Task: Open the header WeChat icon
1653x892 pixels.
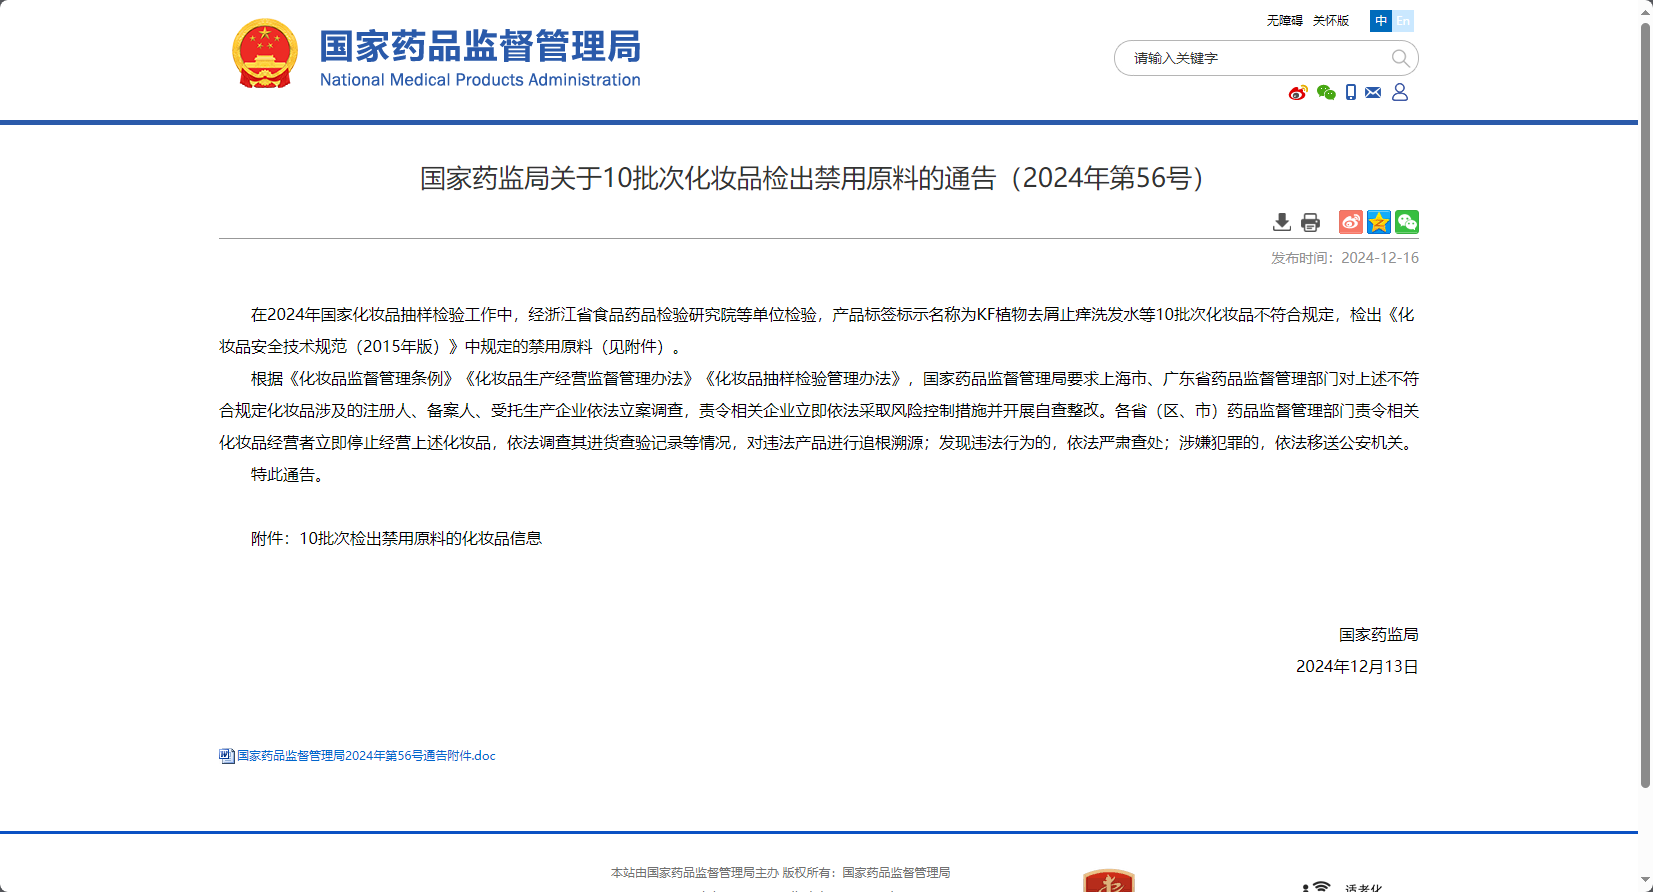Action: (x=1326, y=93)
